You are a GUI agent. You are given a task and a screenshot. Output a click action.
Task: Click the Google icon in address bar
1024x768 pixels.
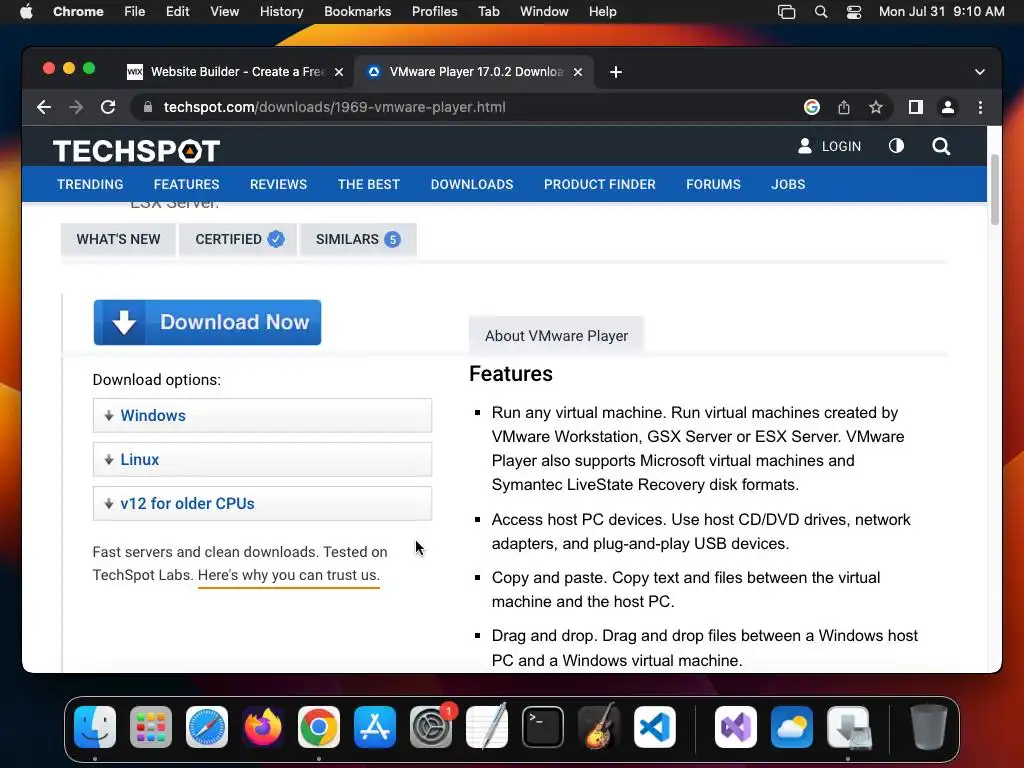pos(812,107)
